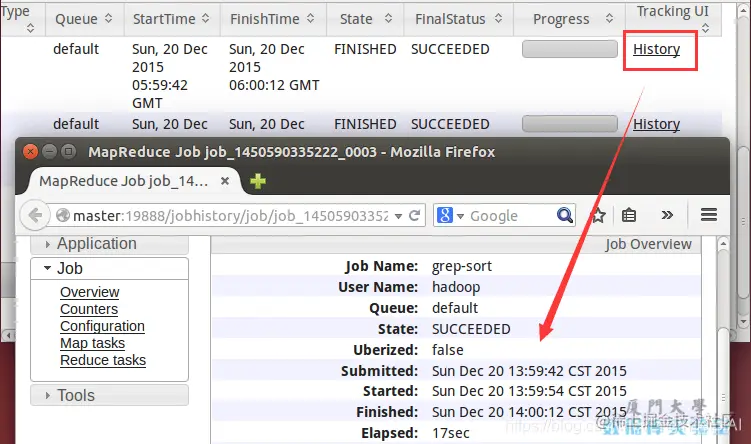Select the job name value grep-sort
The width and height of the screenshot is (751, 444).
click(462, 266)
